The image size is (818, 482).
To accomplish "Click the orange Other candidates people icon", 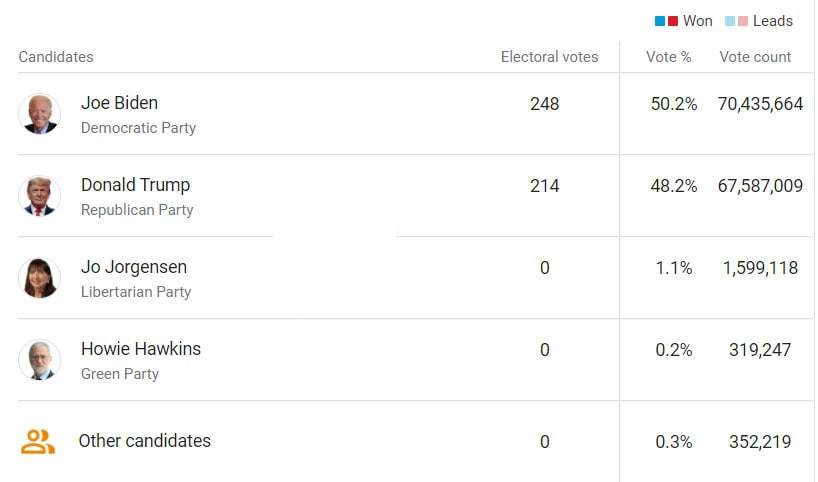I will click(x=38, y=441).
